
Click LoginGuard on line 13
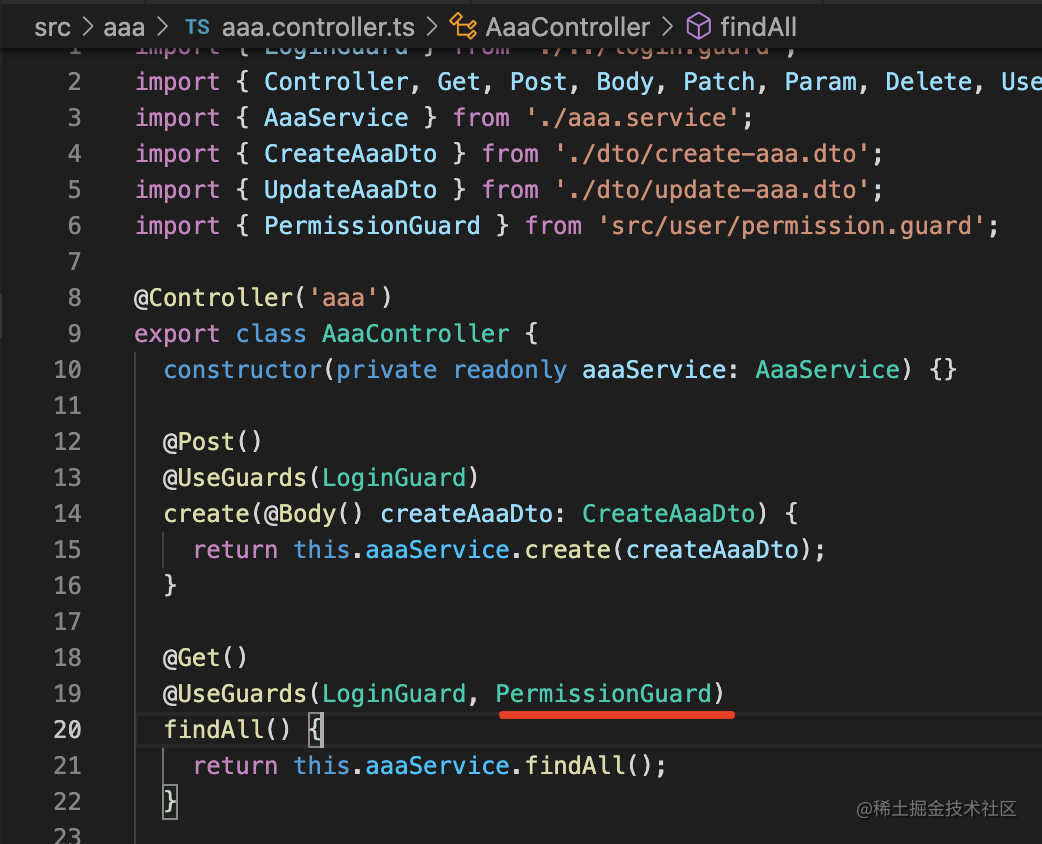click(394, 478)
